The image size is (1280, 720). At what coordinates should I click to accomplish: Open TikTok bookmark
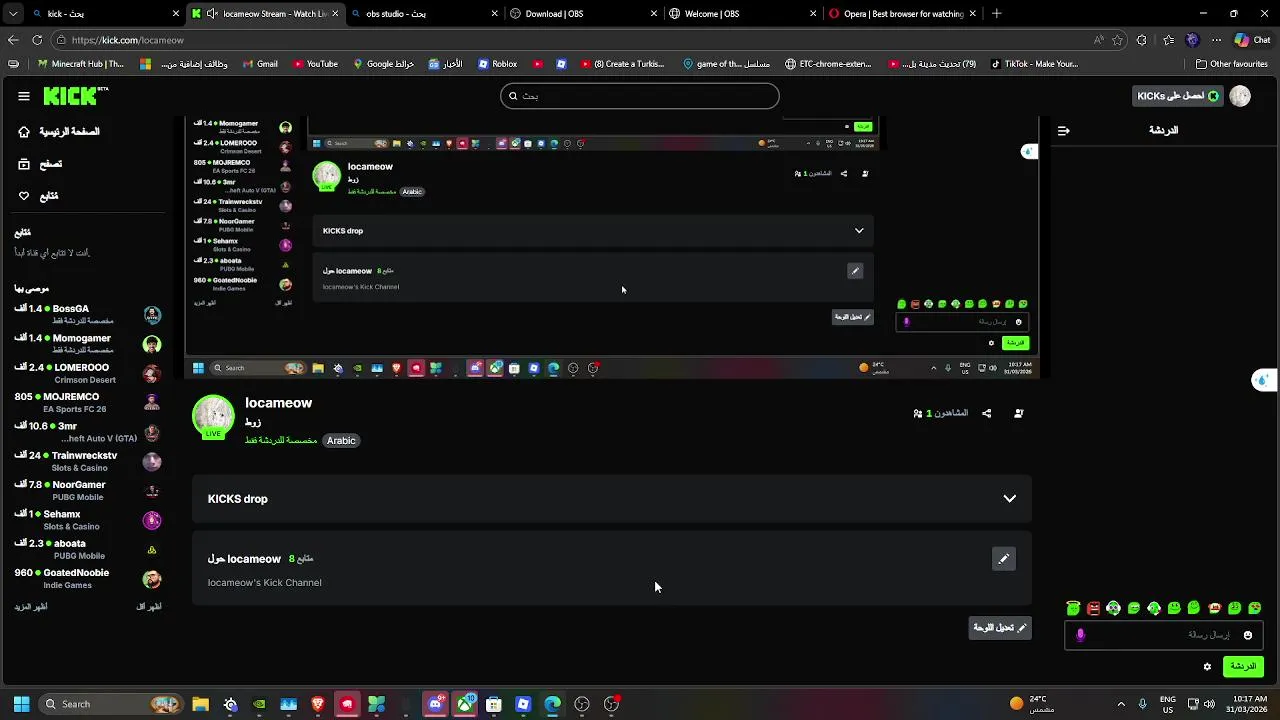click(x=1034, y=64)
